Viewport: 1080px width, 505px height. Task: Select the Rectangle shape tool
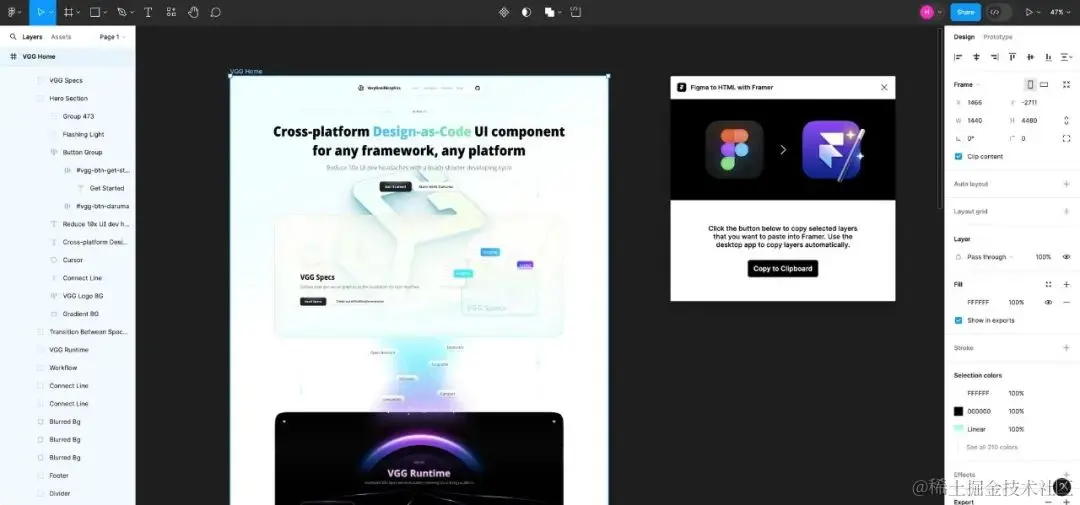pyautogui.click(x=95, y=12)
